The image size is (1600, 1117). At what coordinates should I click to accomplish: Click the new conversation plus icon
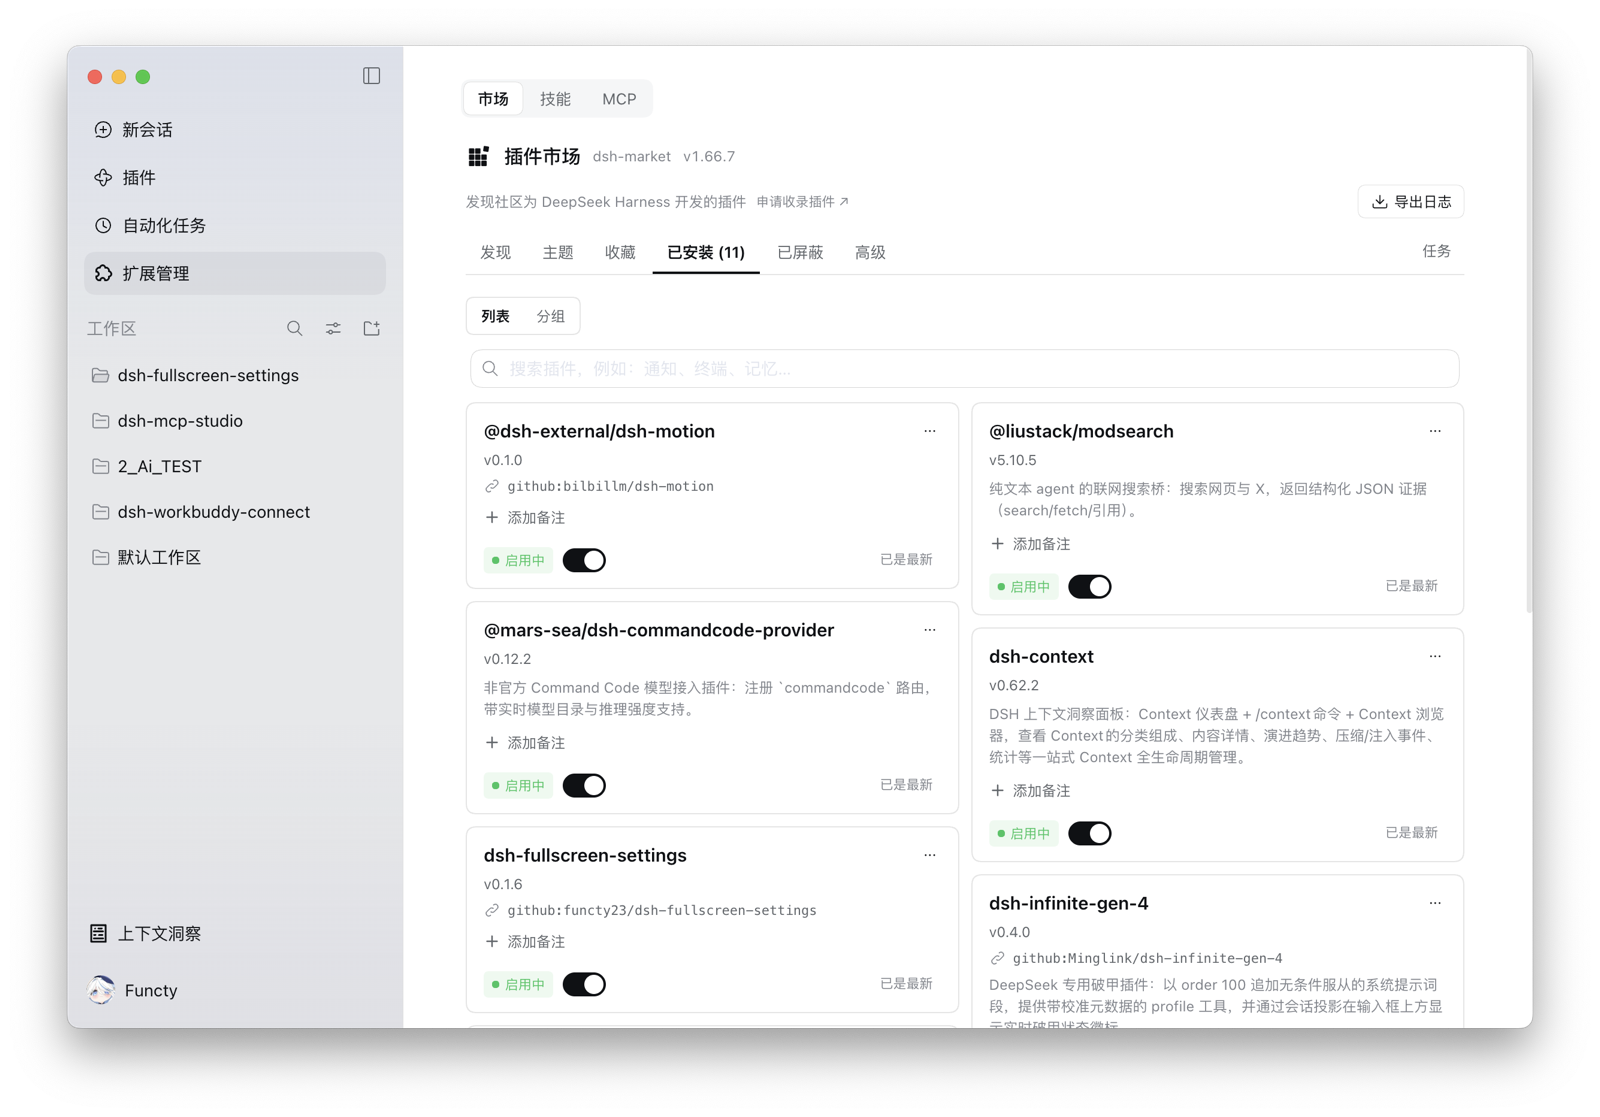tap(103, 130)
